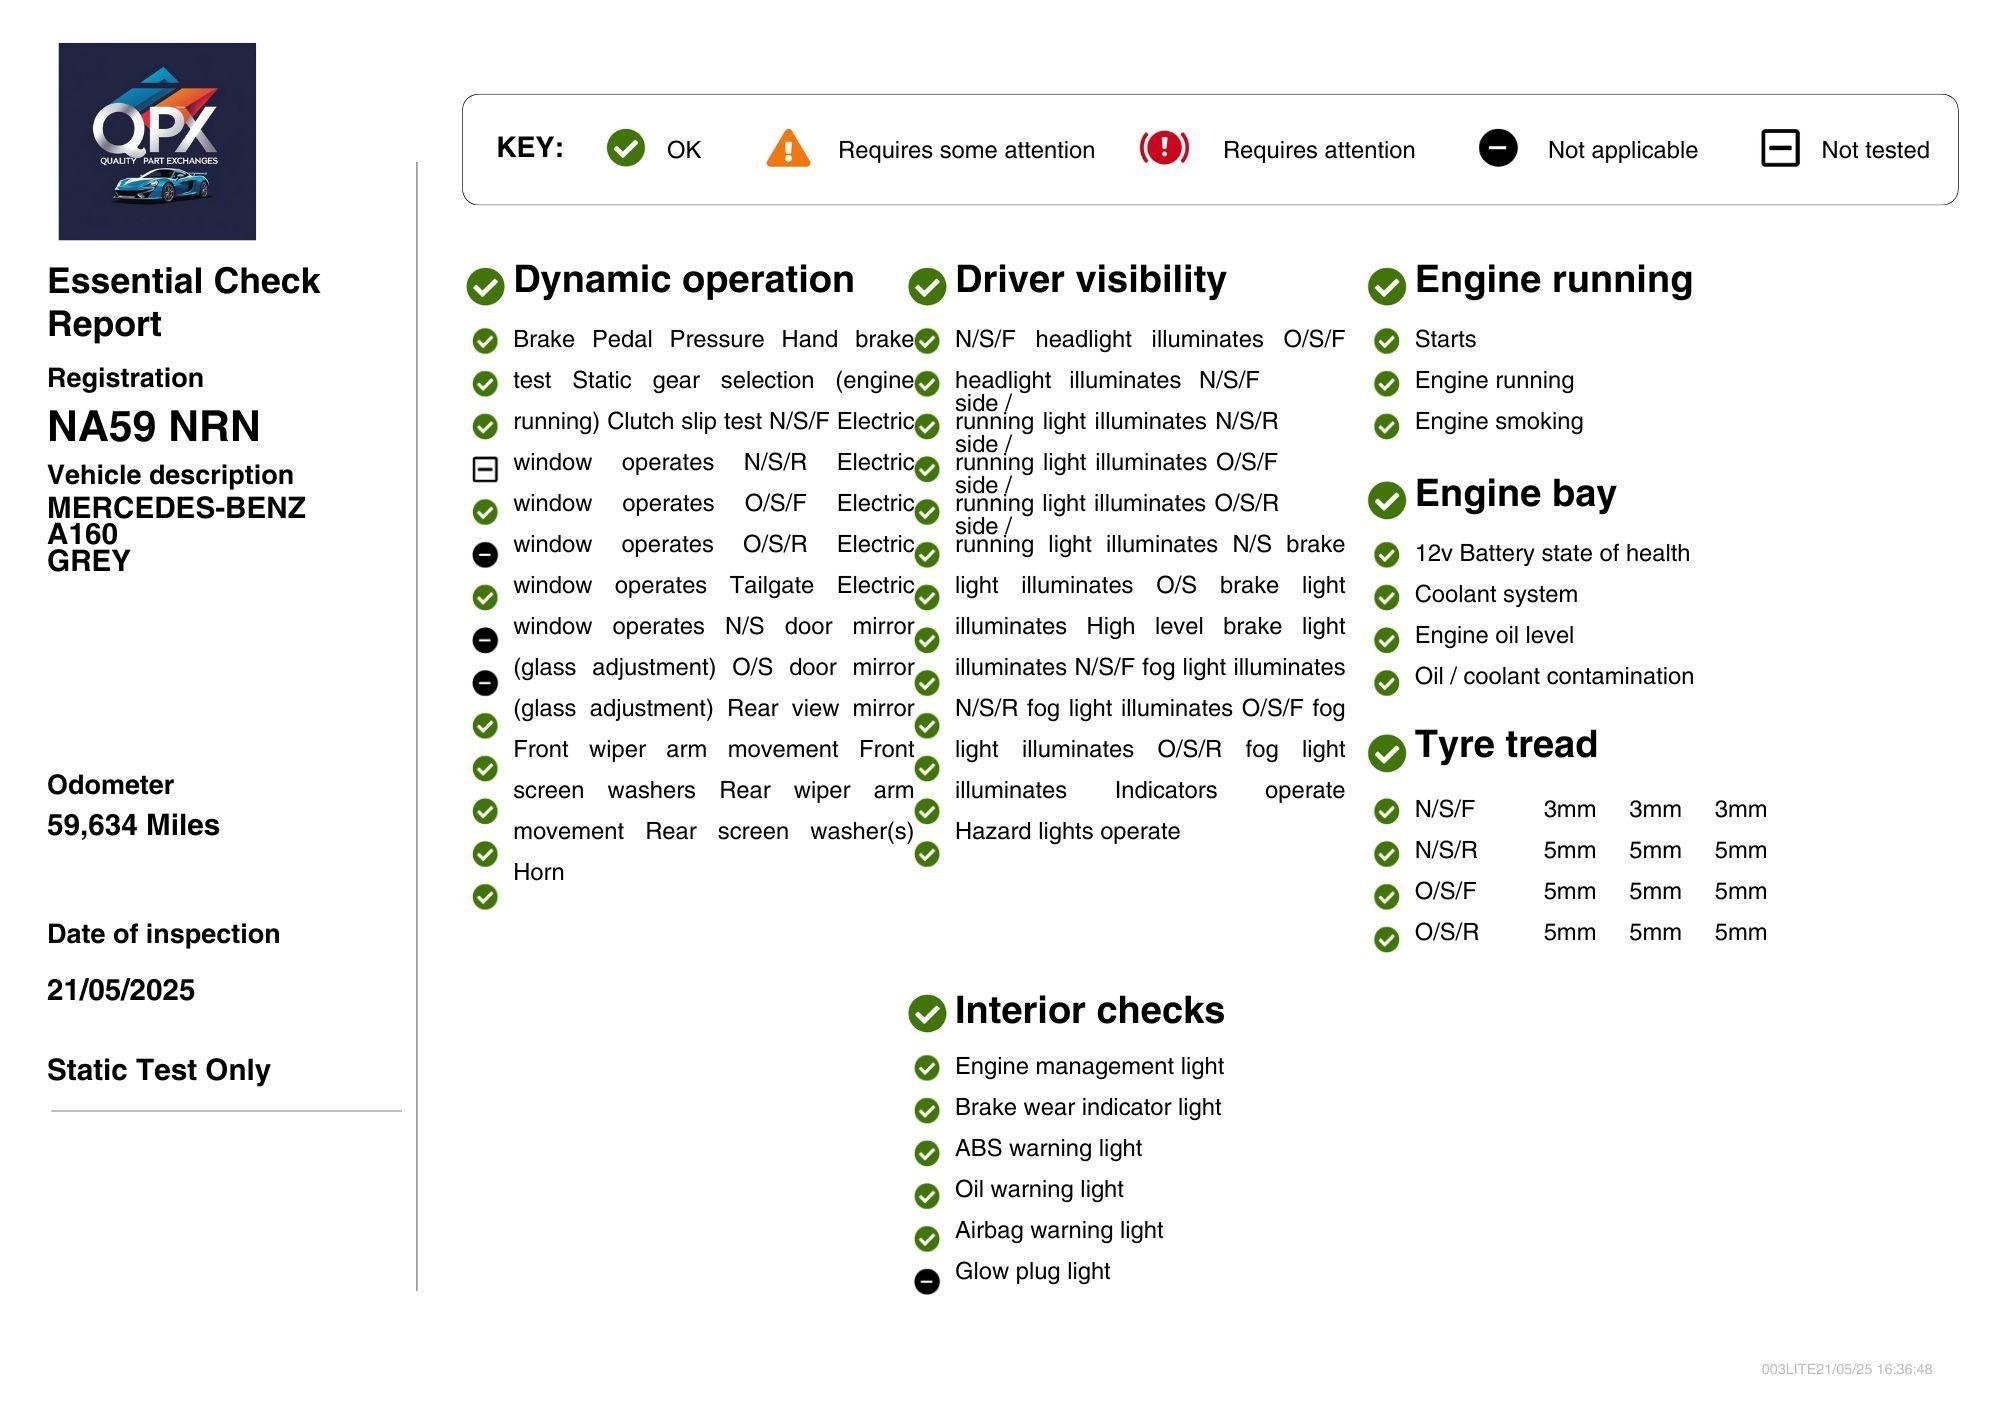Click the tick next to 12v Battery state of health
The image size is (2000, 1414).
[1387, 555]
